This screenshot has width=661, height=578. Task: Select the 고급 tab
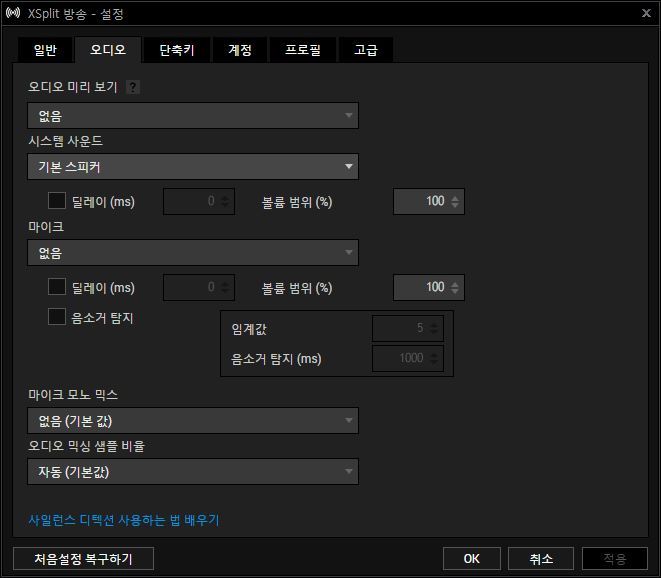(x=366, y=50)
